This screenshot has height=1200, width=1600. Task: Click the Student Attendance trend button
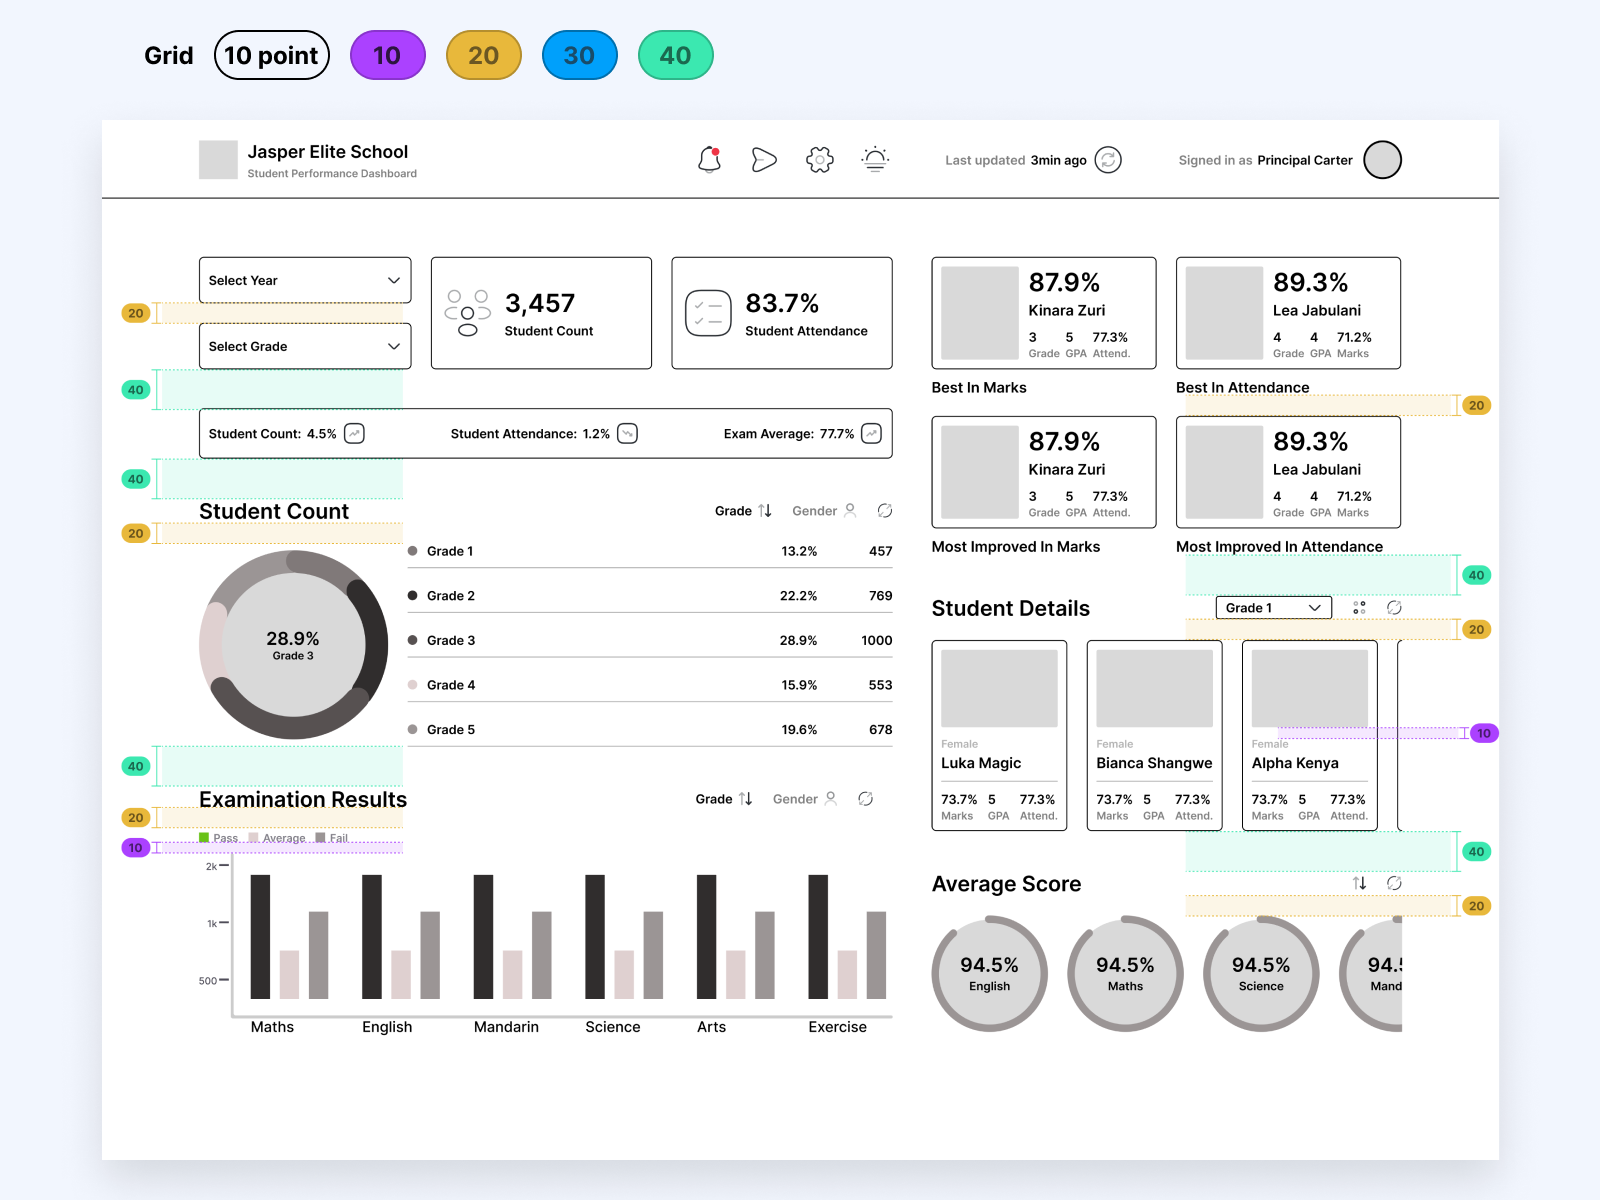point(625,433)
